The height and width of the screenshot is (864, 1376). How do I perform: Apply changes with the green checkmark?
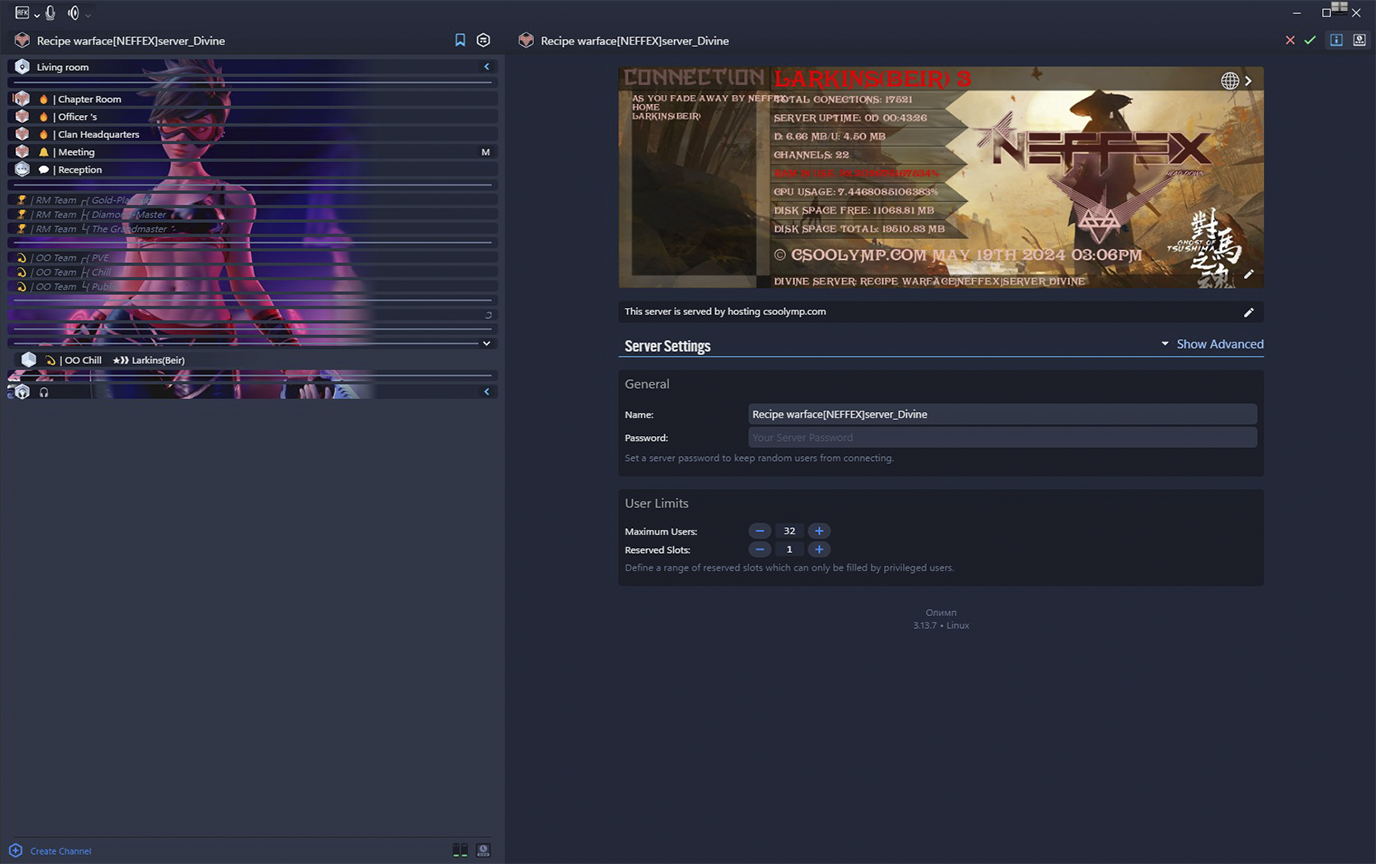1310,40
